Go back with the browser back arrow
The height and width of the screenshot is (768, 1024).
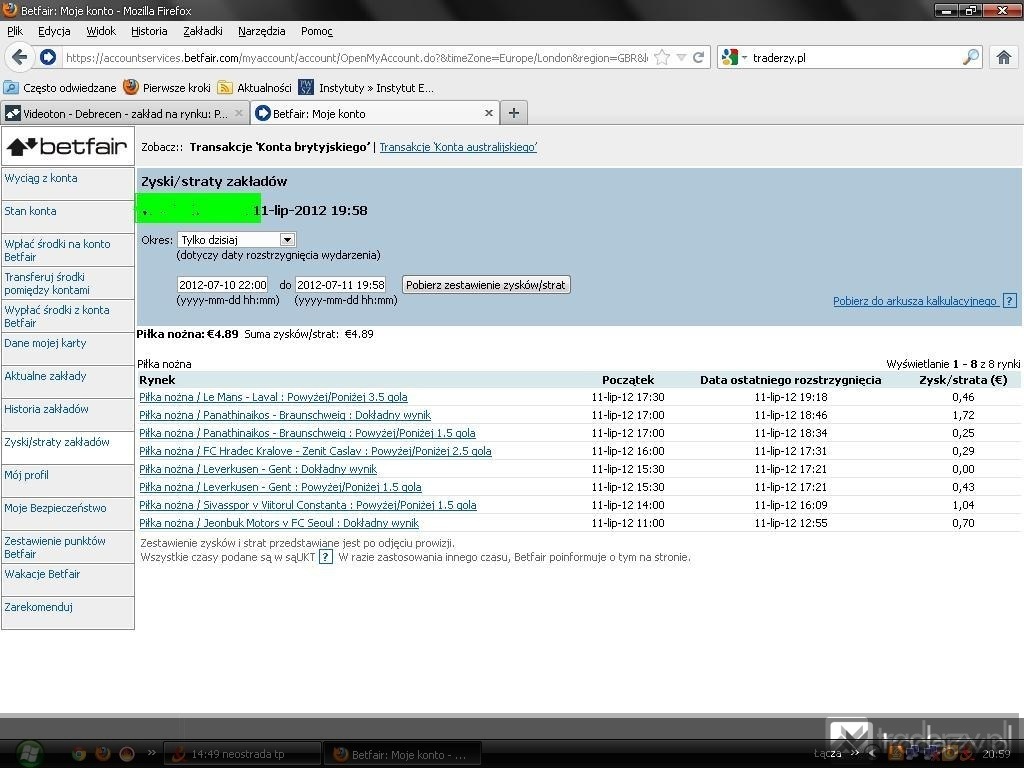pyautogui.click(x=20, y=57)
